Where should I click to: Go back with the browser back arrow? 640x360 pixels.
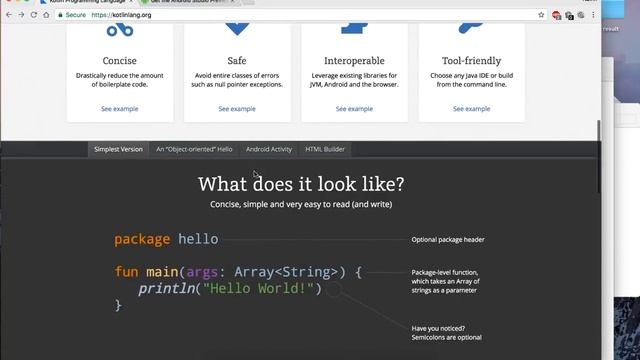[9, 15]
